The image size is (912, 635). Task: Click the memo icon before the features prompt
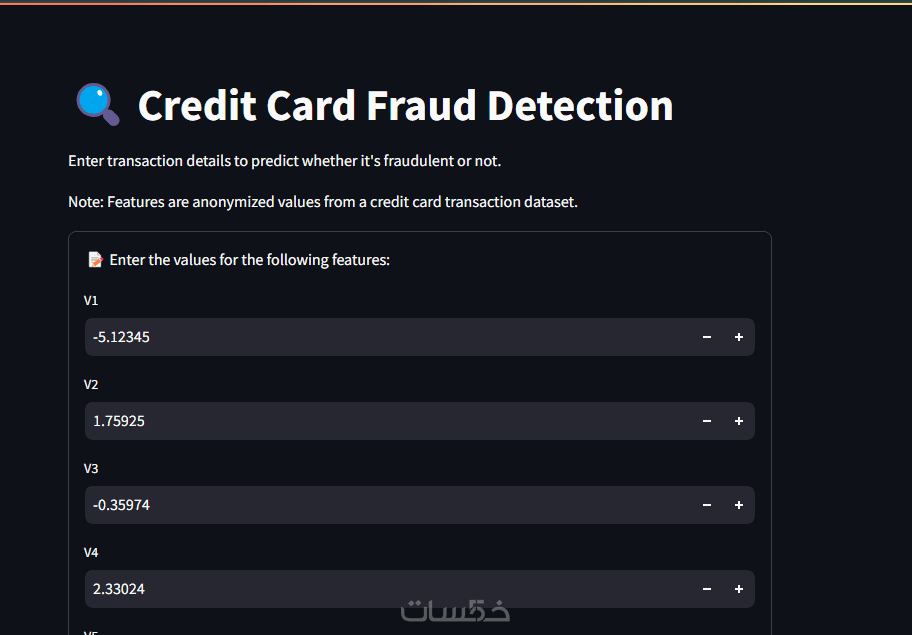point(96,260)
